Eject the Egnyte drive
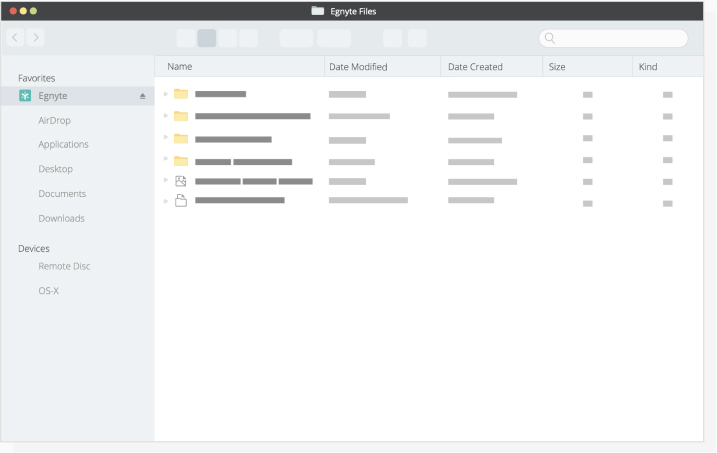Screen dimensions: 717x453 [x=141, y=95]
